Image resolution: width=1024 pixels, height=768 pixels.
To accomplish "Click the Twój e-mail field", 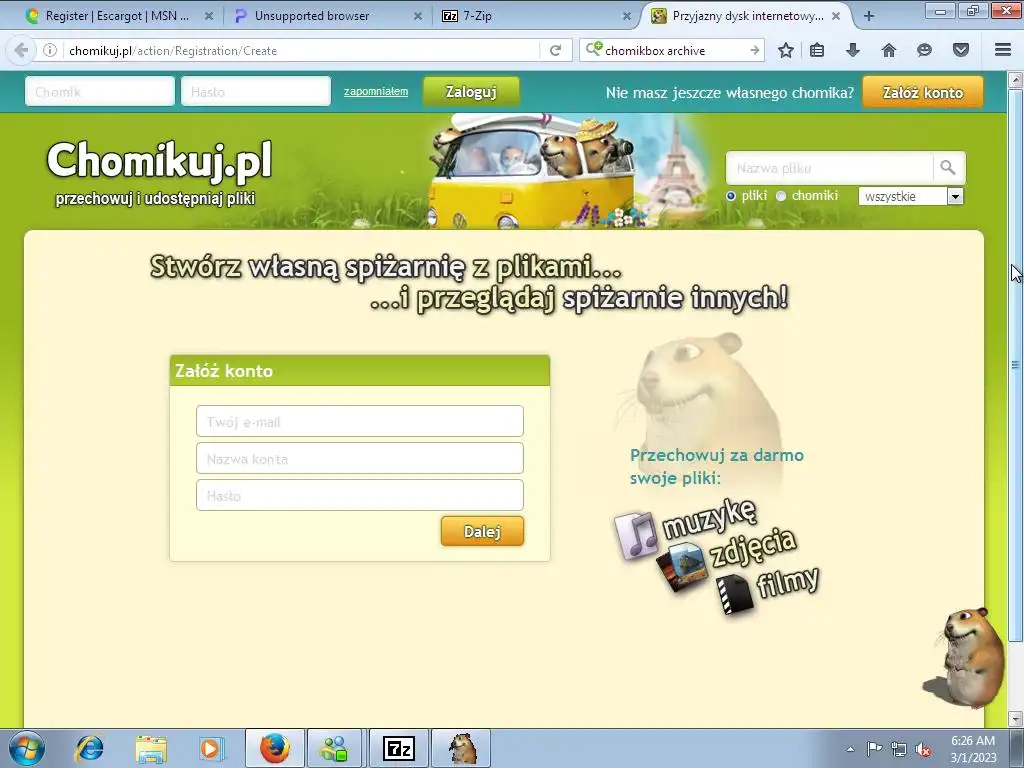I will [x=360, y=421].
